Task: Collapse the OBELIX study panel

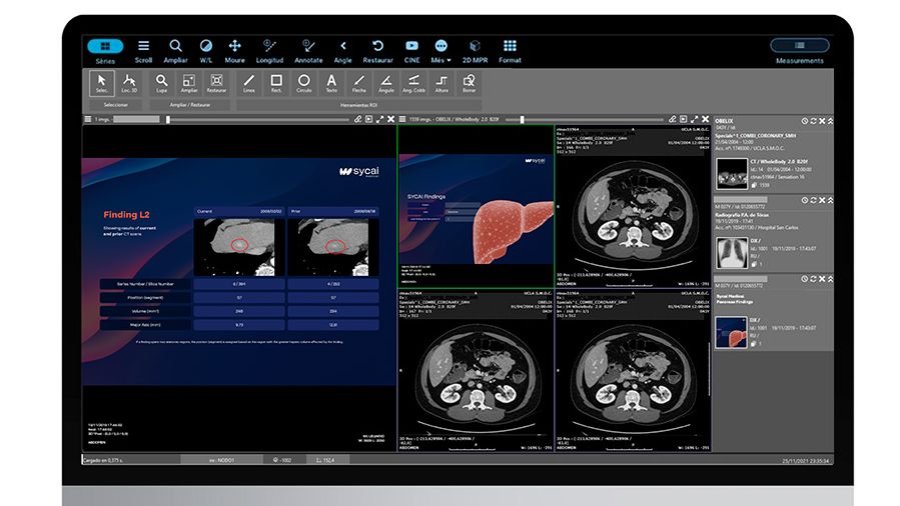Action: click(x=830, y=121)
